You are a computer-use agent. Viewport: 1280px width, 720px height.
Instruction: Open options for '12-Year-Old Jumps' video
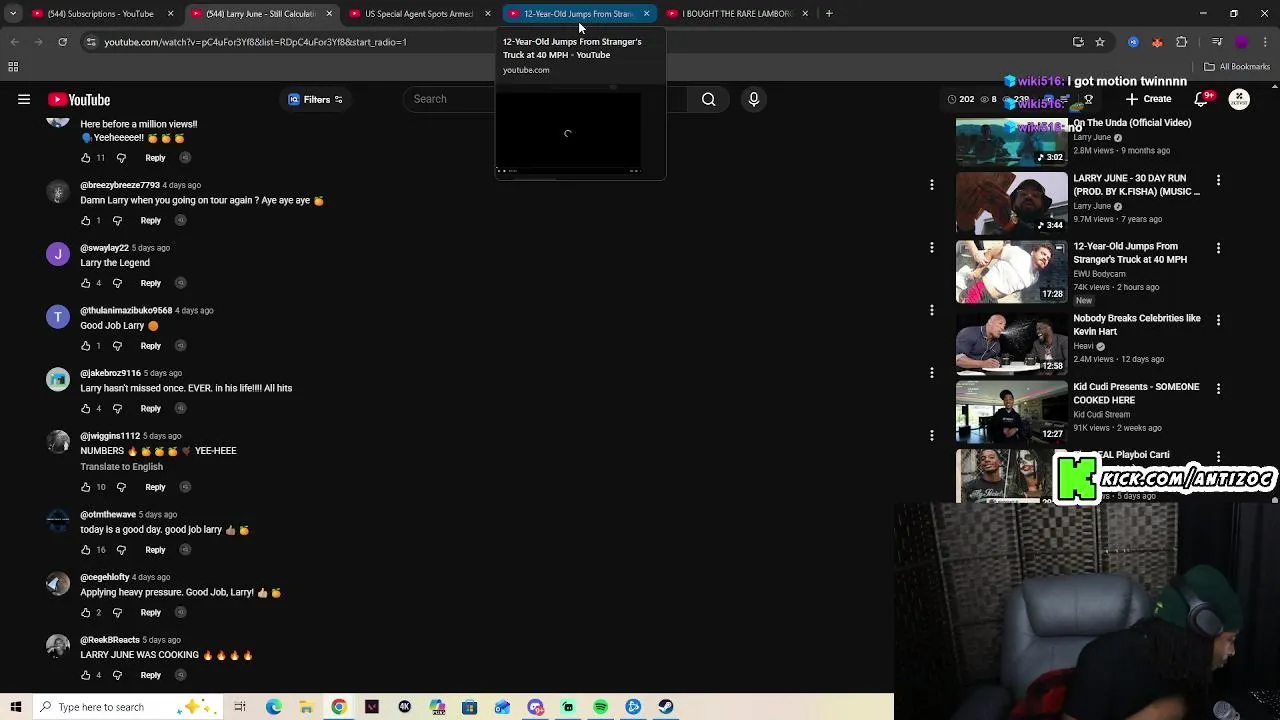pos(1218,248)
